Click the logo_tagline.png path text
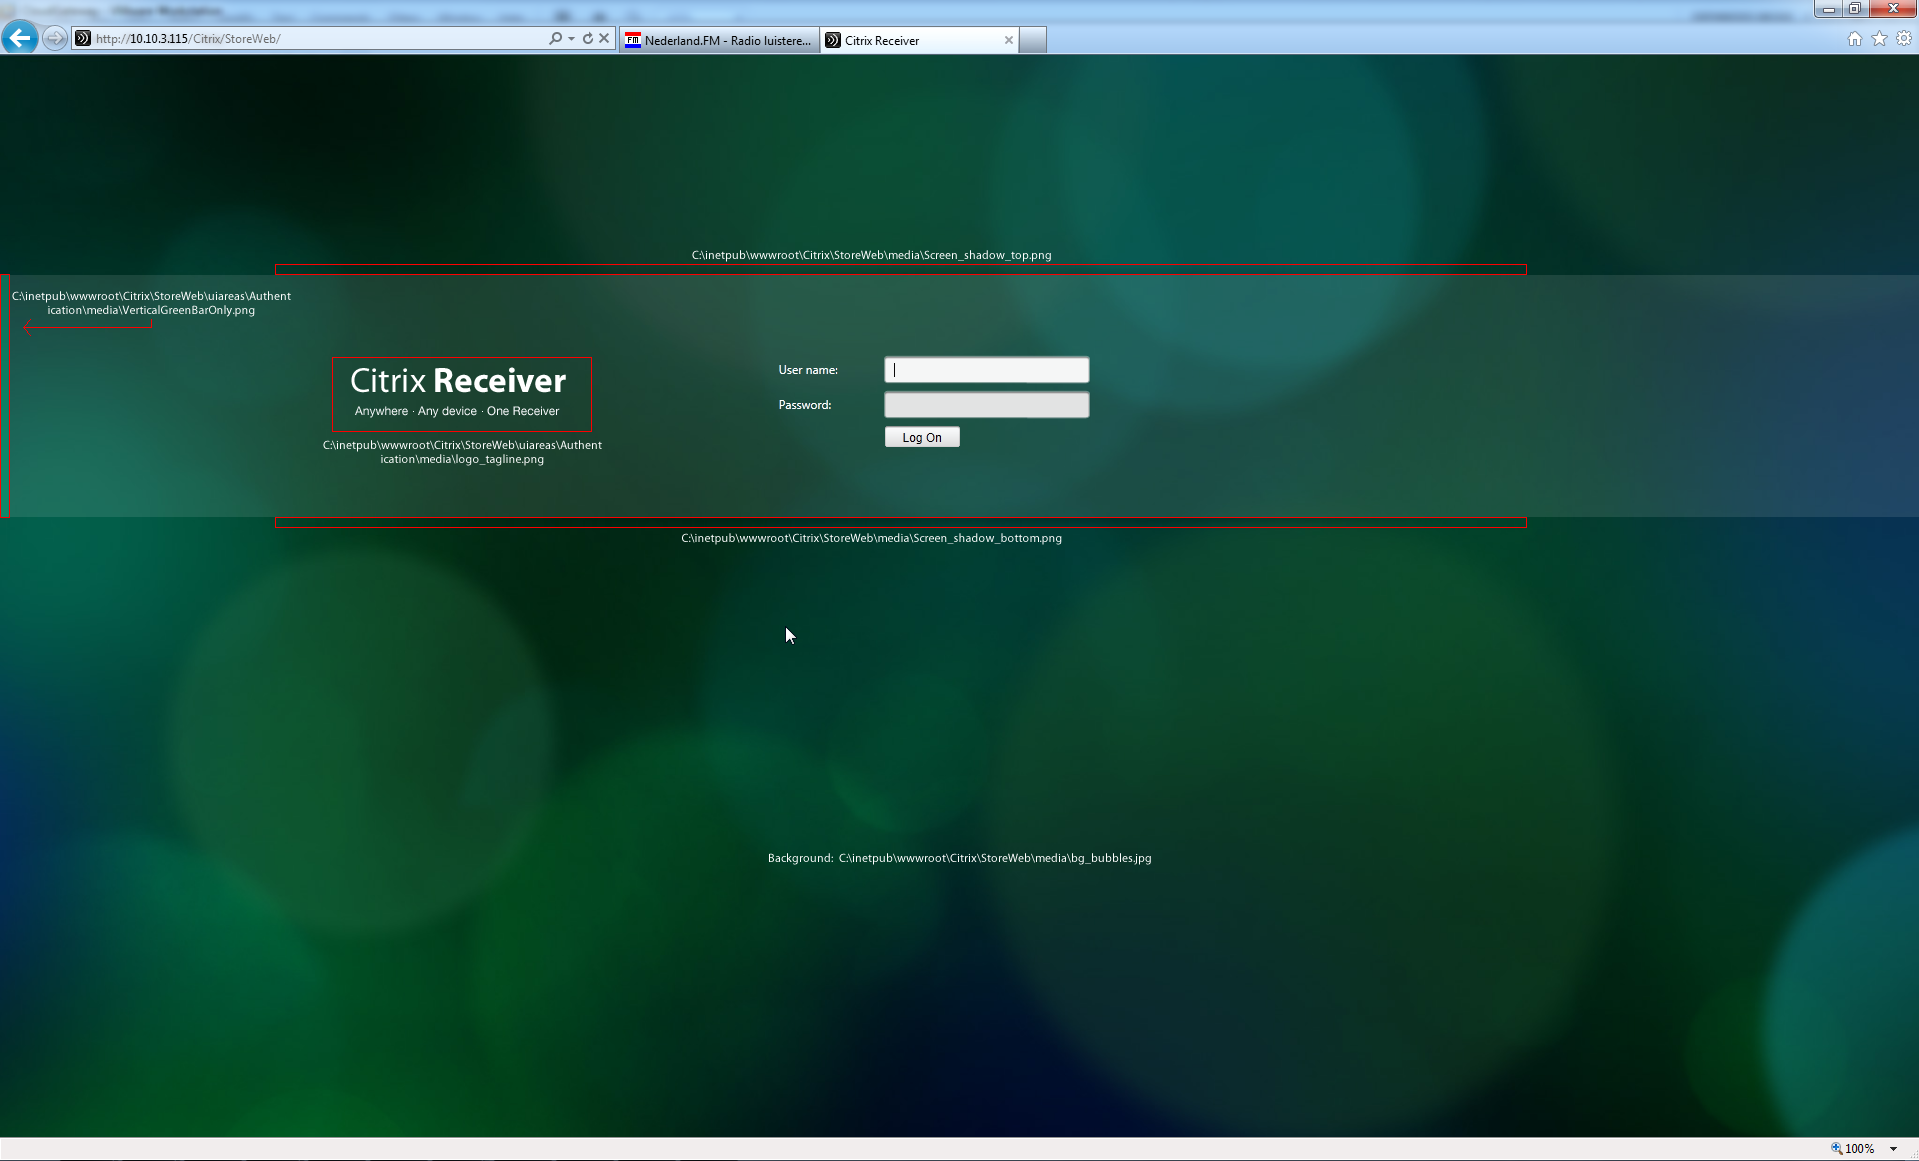The height and width of the screenshot is (1161, 1919). 462,452
